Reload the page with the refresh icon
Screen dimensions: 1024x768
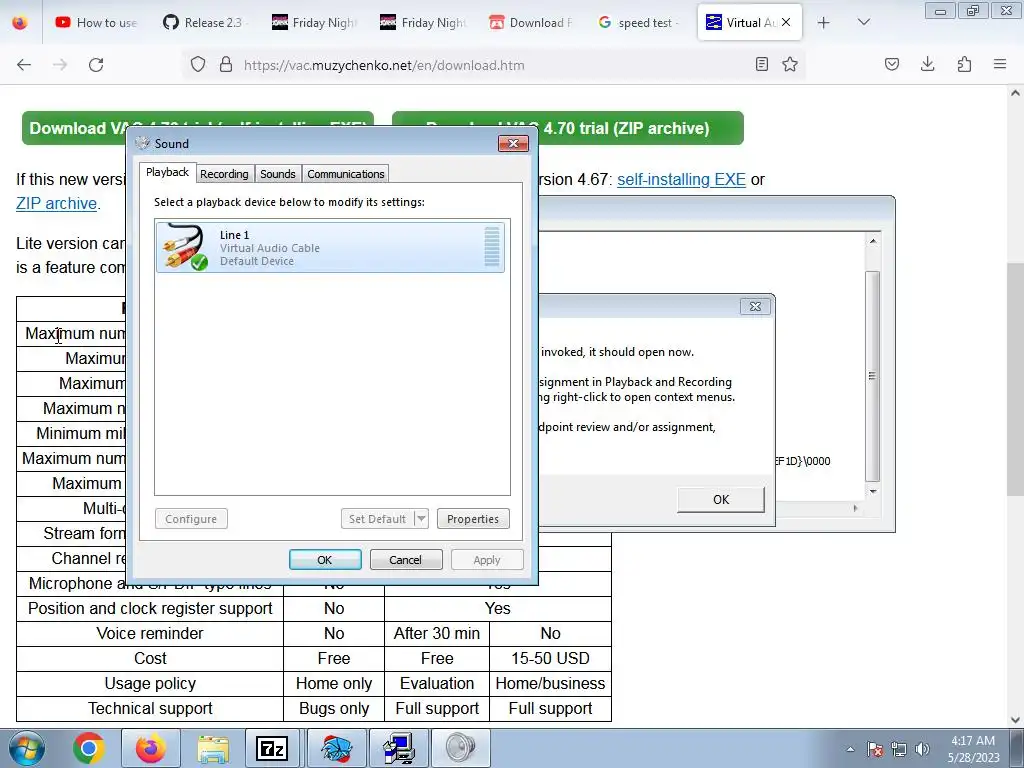[x=96, y=65]
